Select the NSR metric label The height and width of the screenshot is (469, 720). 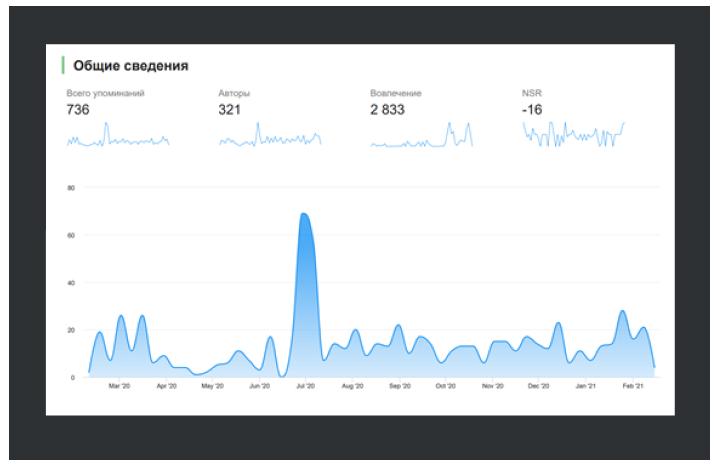tap(531, 93)
